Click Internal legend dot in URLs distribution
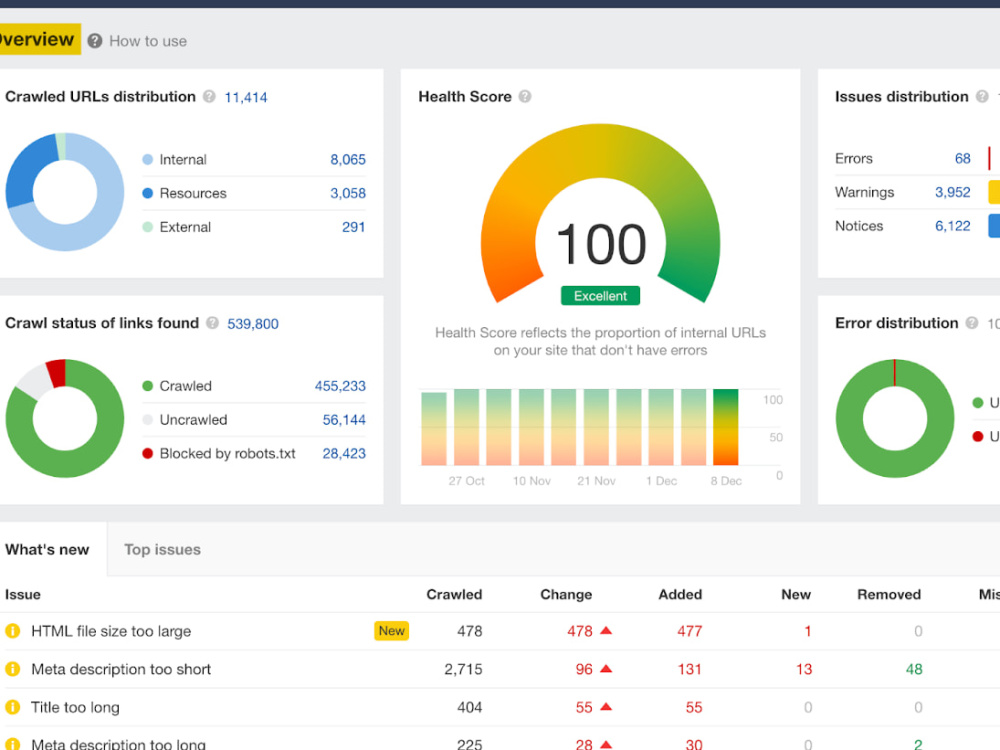The width and height of the screenshot is (1000, 750). pos(147,159)
